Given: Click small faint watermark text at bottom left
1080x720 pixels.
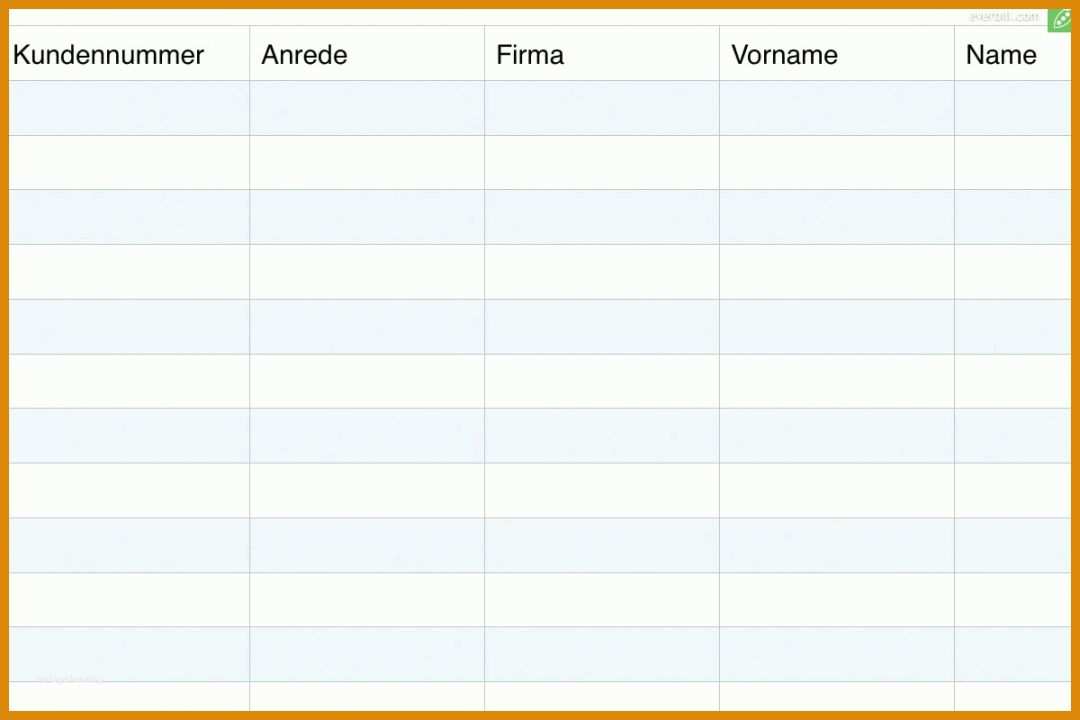Looking at the screenshot, I should [x=68, y=680].
